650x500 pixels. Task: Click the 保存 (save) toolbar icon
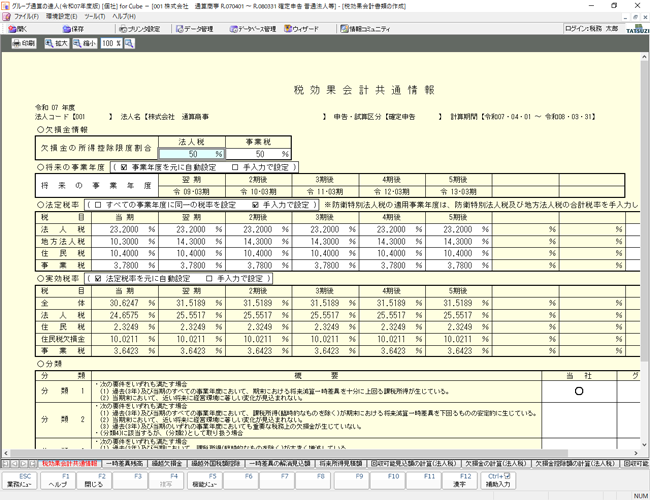coord(73,29)
